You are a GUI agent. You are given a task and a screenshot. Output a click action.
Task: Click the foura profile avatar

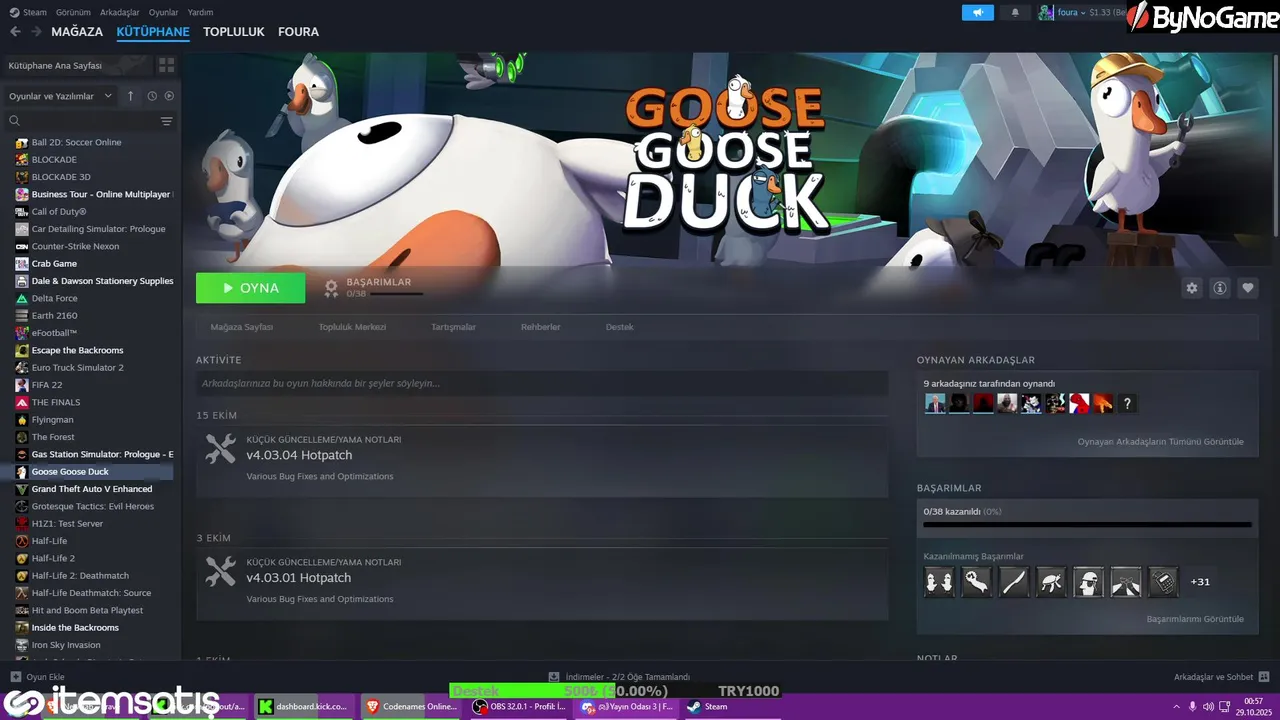tap(1046, 12)
